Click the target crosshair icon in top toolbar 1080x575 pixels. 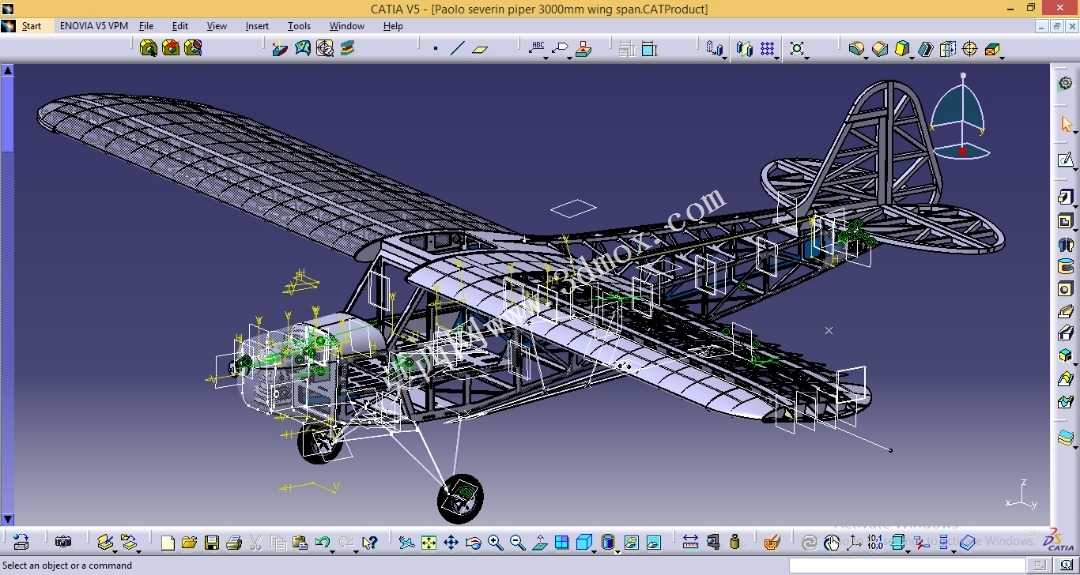[x=969, y=49]
